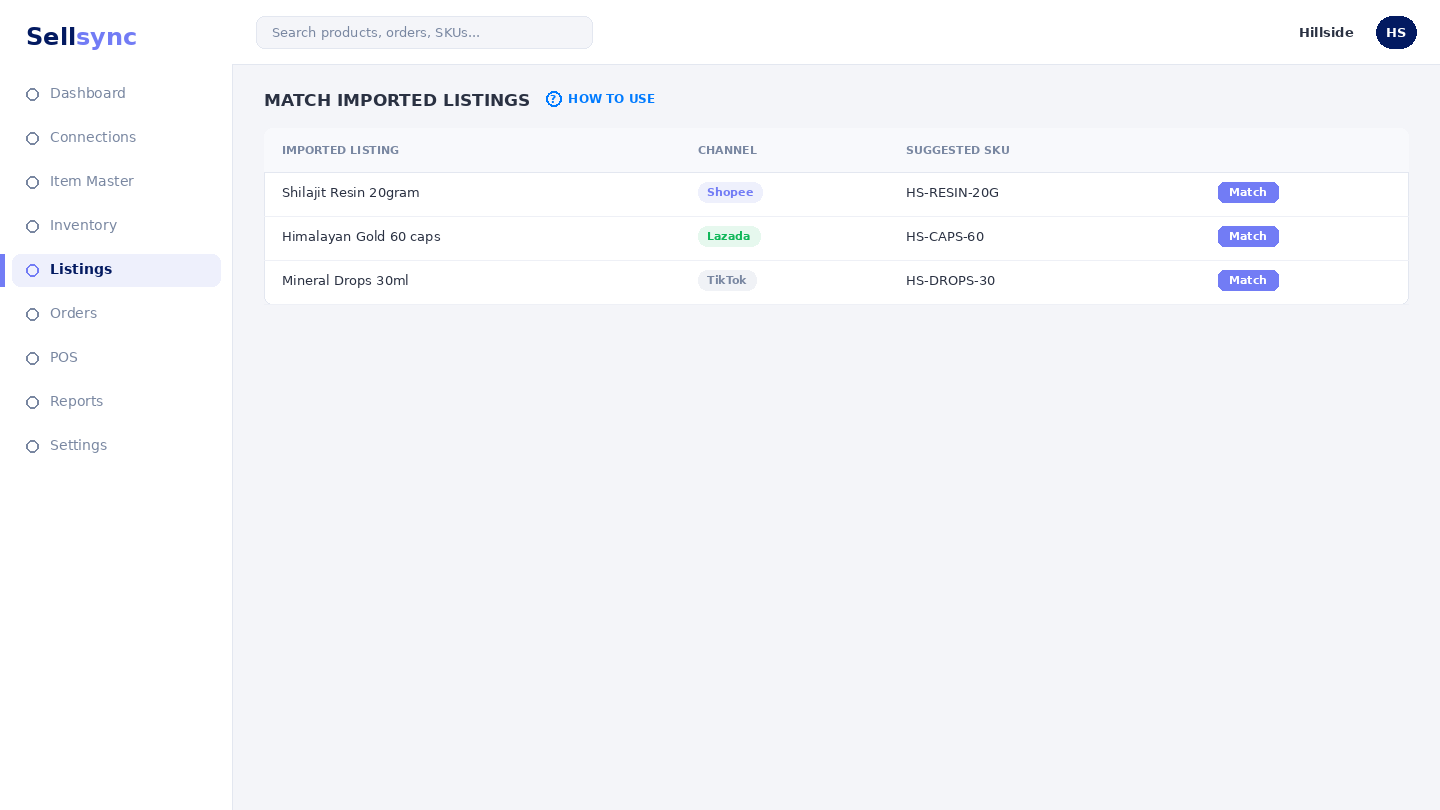The image size is (1440, 810).
Task: Open the Orders page
Action: point(116,314)
